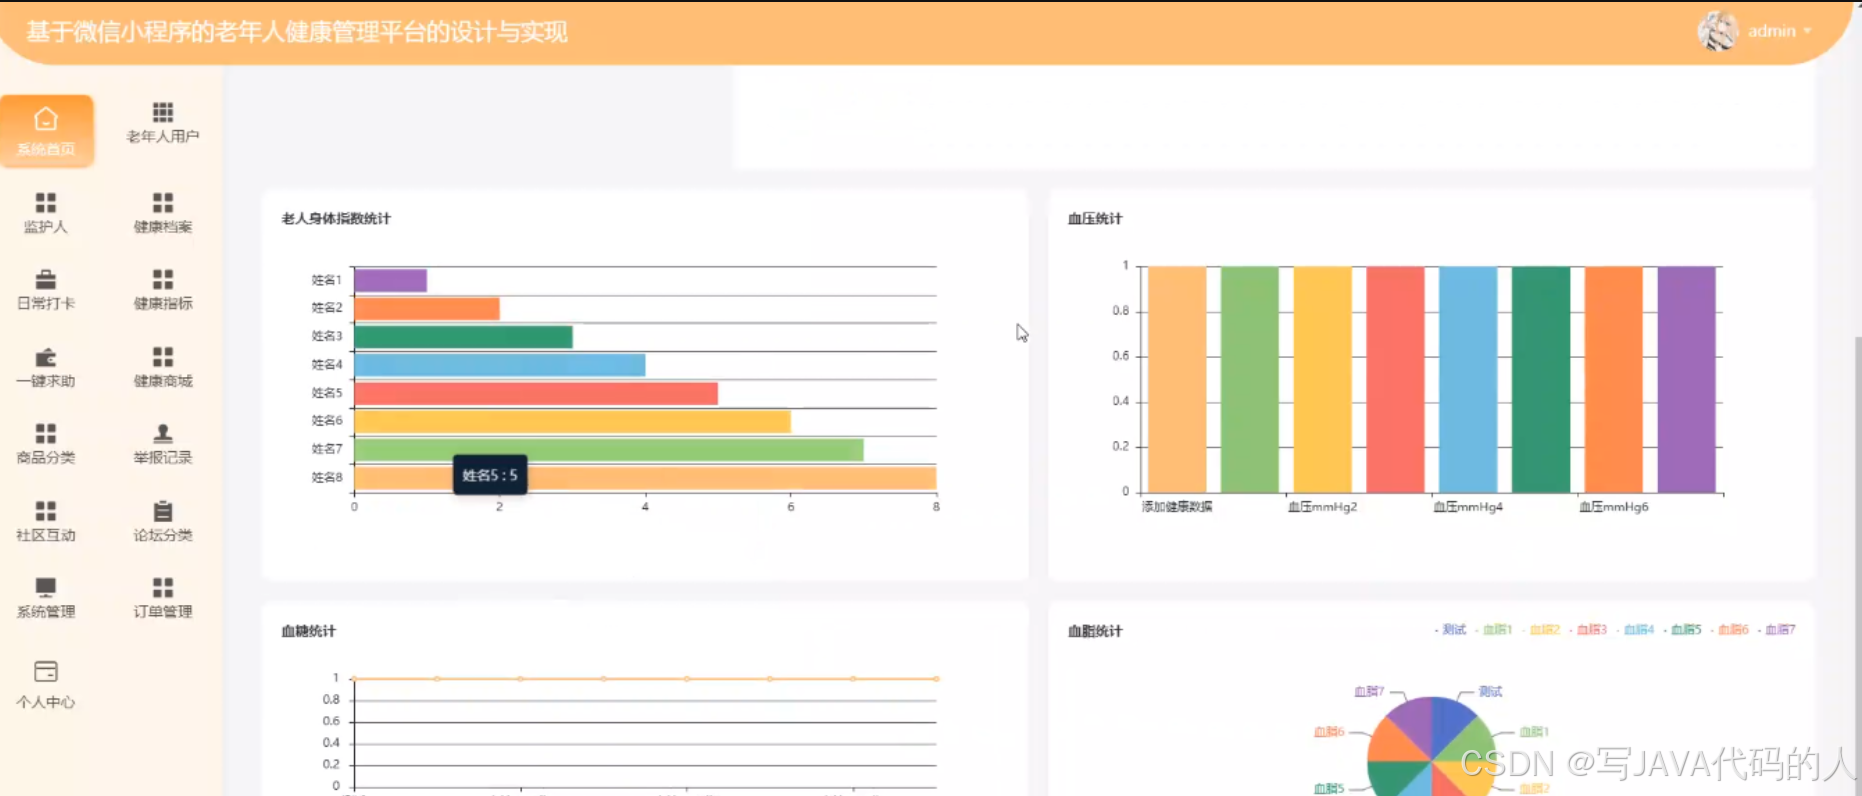
Task: Click the 血脂统计 chart title
Action: (x=1095, y=631)
